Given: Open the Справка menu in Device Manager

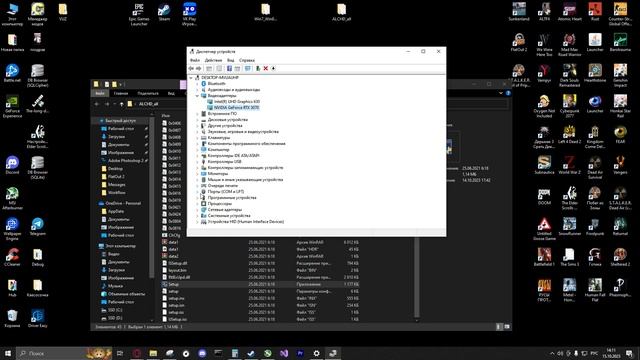Looking at the screenshot, I should tap(247, 60).
